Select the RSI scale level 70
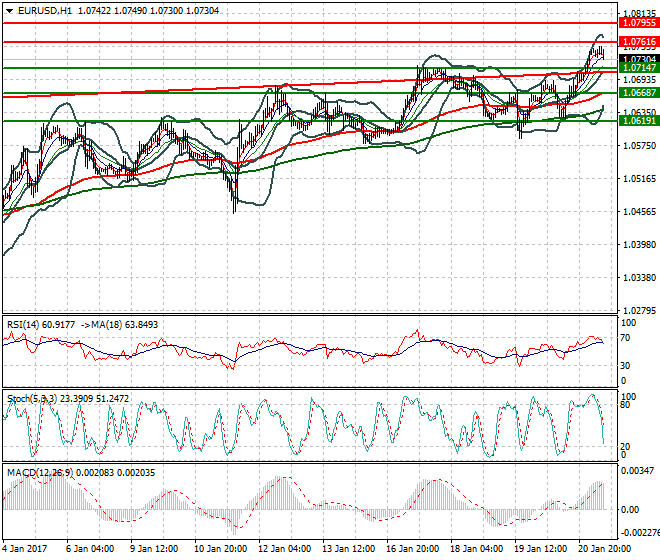Image resolution: width=660 pixels, height=560 pixels. [625, 338]
